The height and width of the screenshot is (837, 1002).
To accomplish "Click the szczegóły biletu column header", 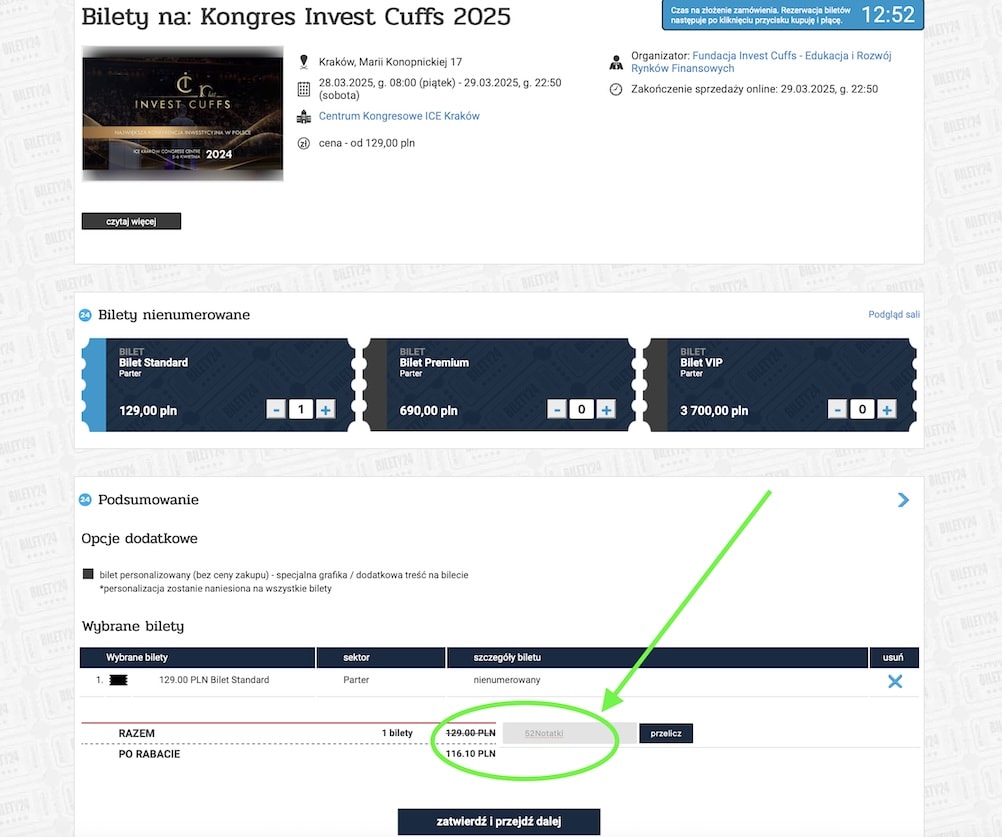I will click(658, 657).
